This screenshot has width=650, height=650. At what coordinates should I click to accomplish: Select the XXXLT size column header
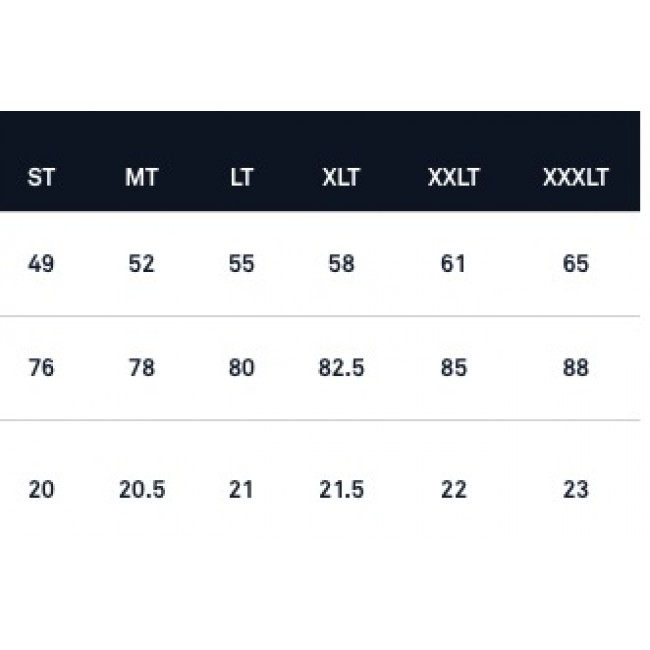(x=575, y=179)
